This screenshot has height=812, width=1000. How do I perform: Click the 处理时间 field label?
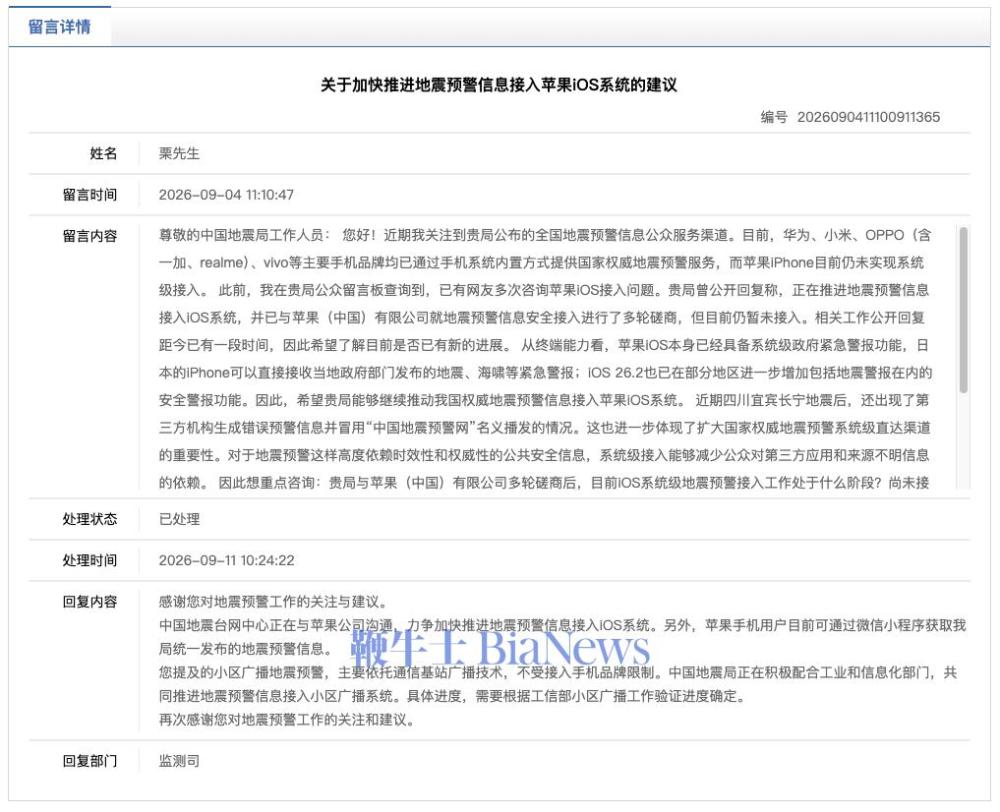[90, 561]
